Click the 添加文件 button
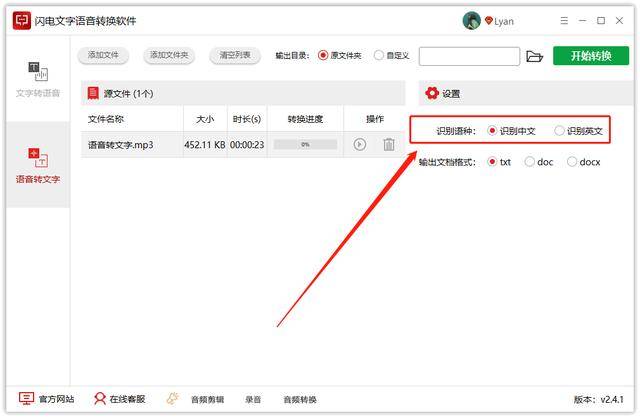Viewport: 640px width, 418px height. click(x=104, y=56)
